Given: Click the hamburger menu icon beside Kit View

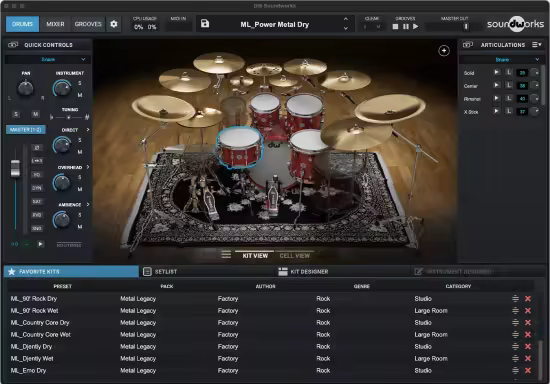Looking at the screenshot, I should (x=226, y=255).
